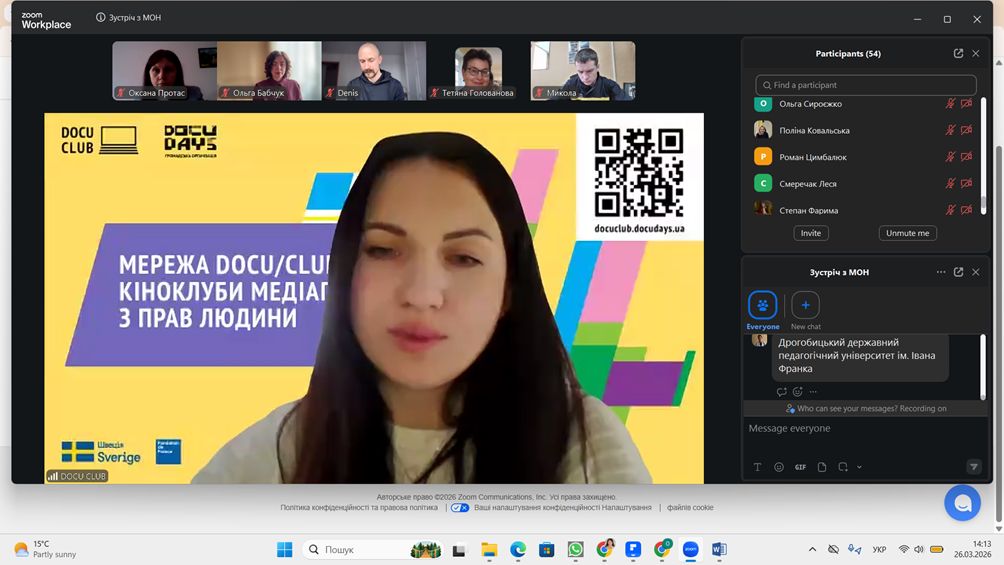The width and height of the screenshot is (1004, 565).
Task: Expand the screenshot tool dropdown arrow in chat
Action: pos(859,467)
